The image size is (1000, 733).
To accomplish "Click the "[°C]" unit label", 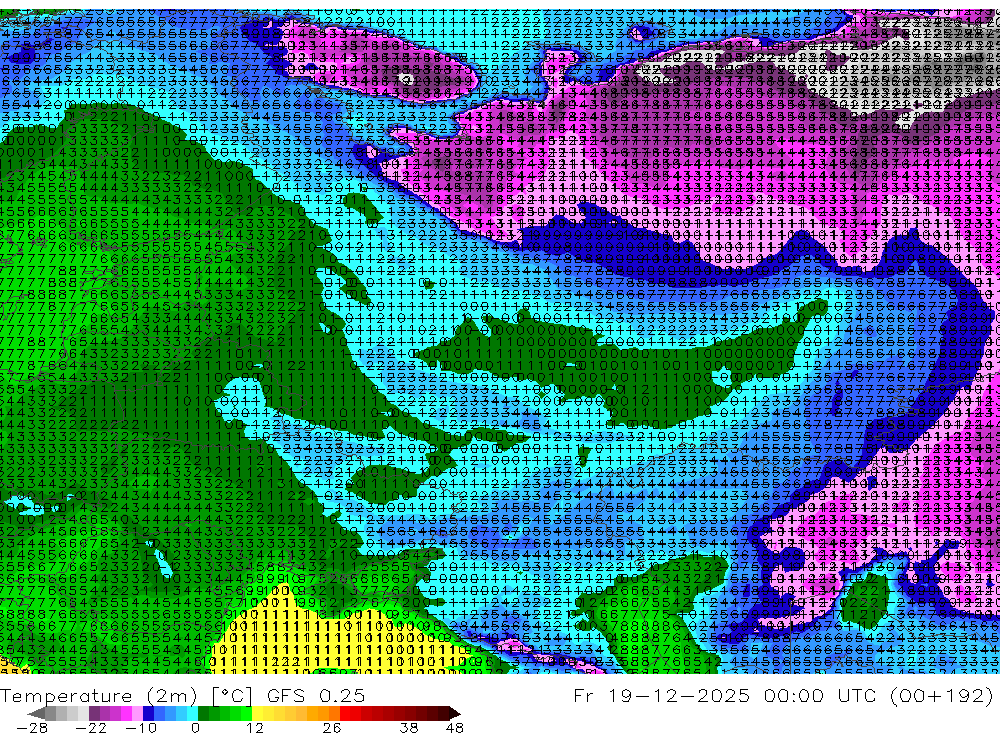I will [232, 695].
